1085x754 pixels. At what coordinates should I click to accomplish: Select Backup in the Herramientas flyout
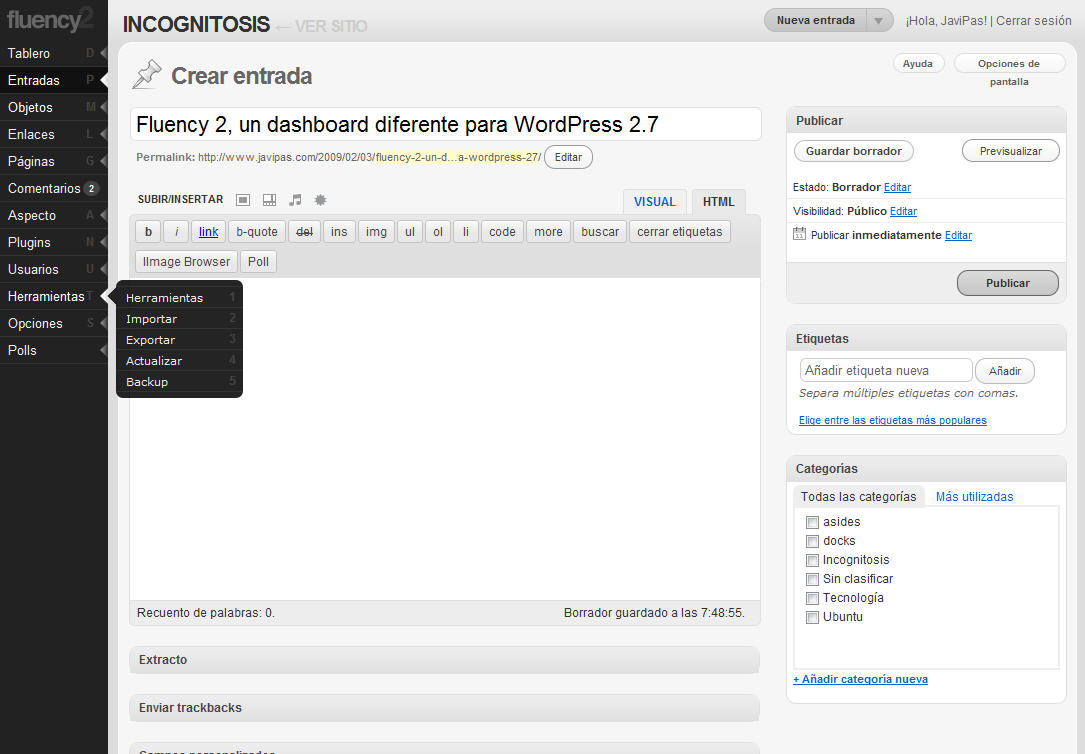tap(179, 382)
